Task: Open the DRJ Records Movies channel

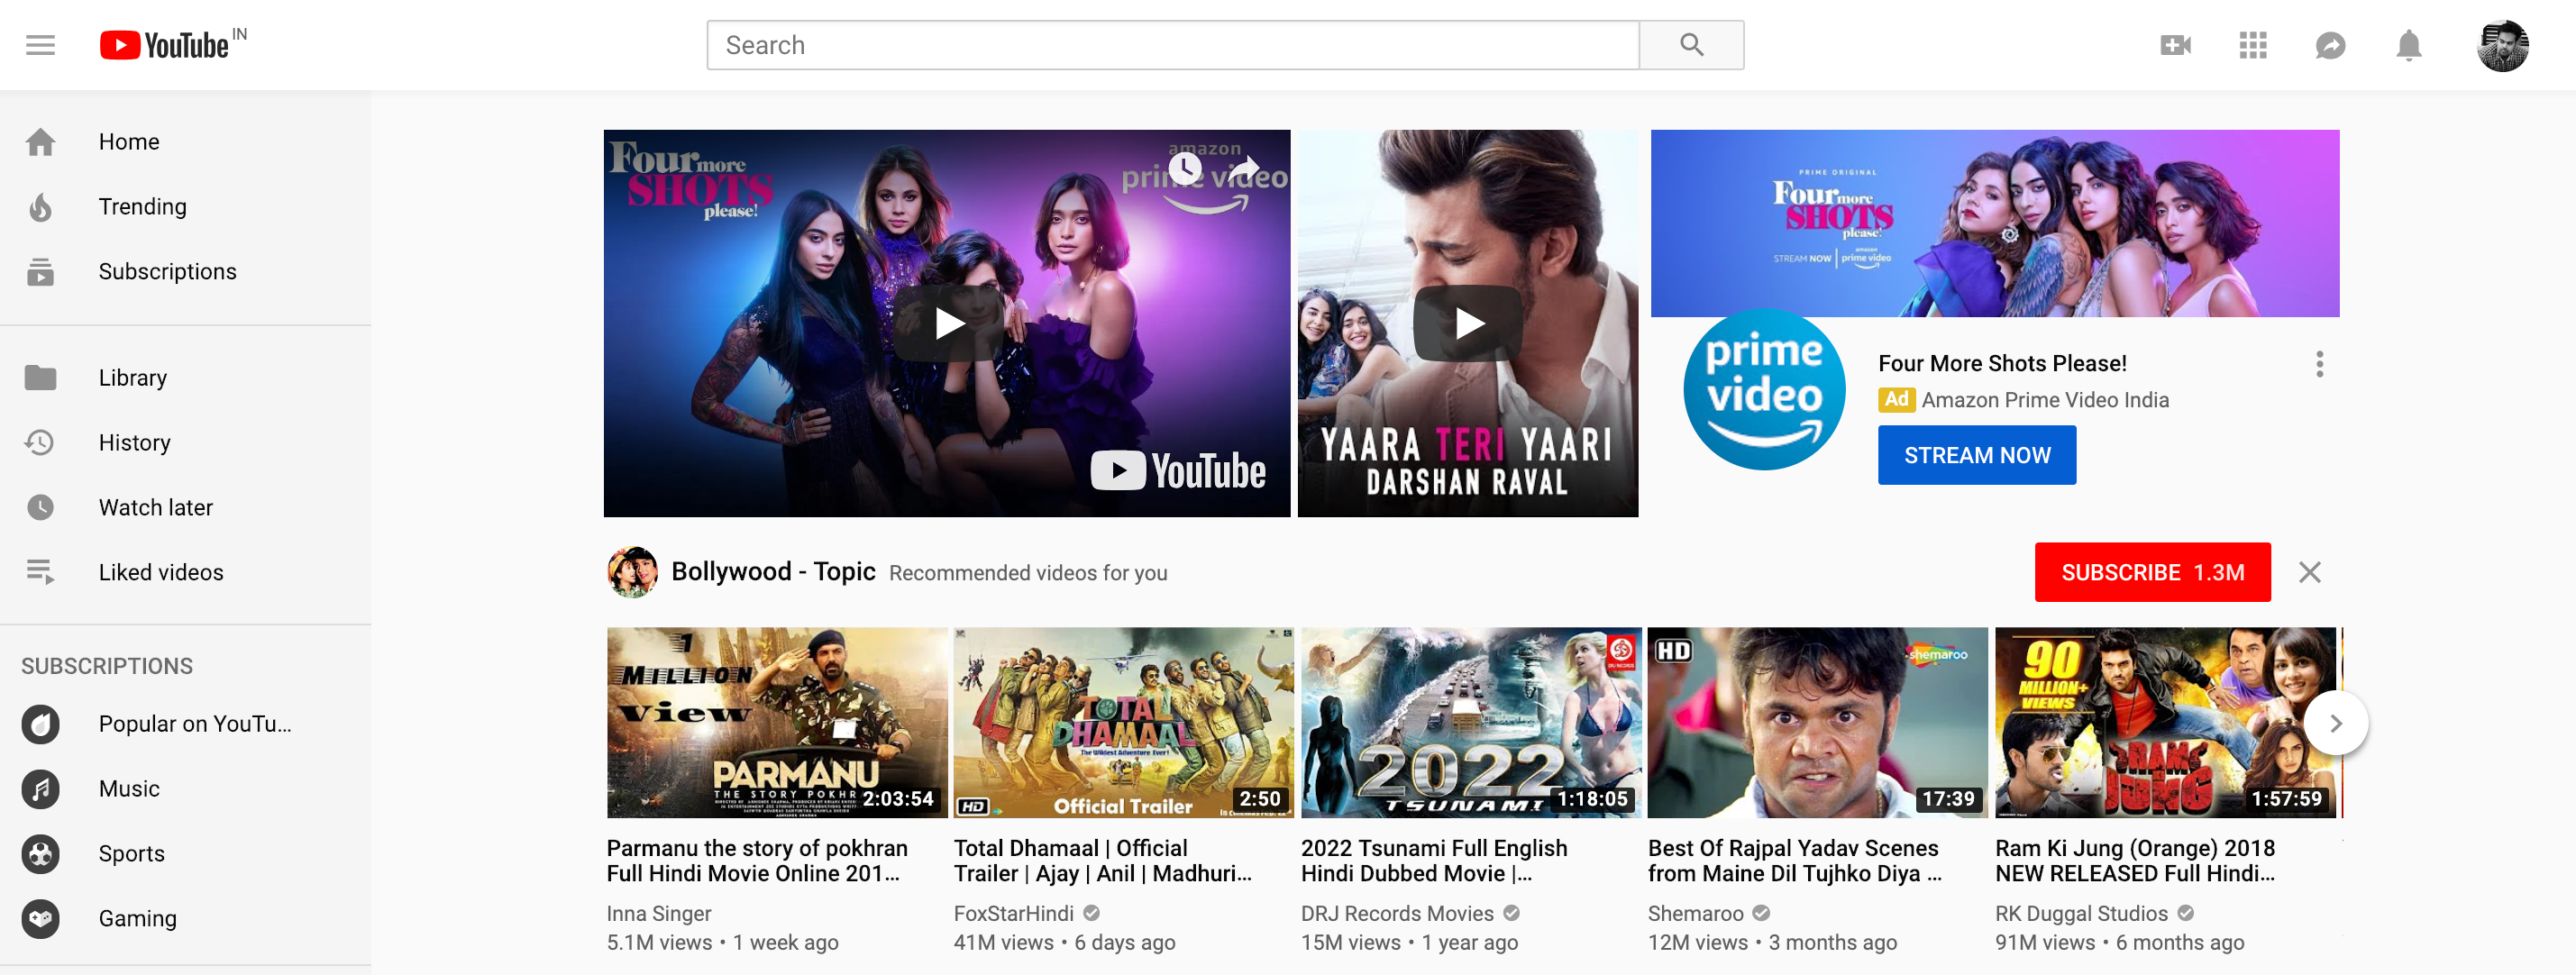Action: [1397, 914]
